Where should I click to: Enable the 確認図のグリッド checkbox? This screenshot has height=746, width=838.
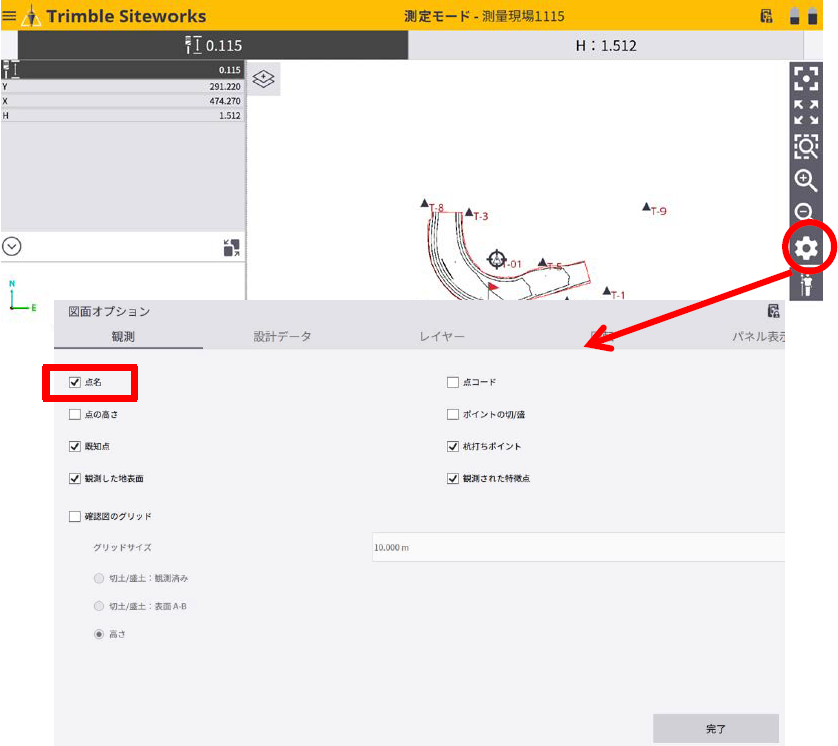[x=75, y=516]
